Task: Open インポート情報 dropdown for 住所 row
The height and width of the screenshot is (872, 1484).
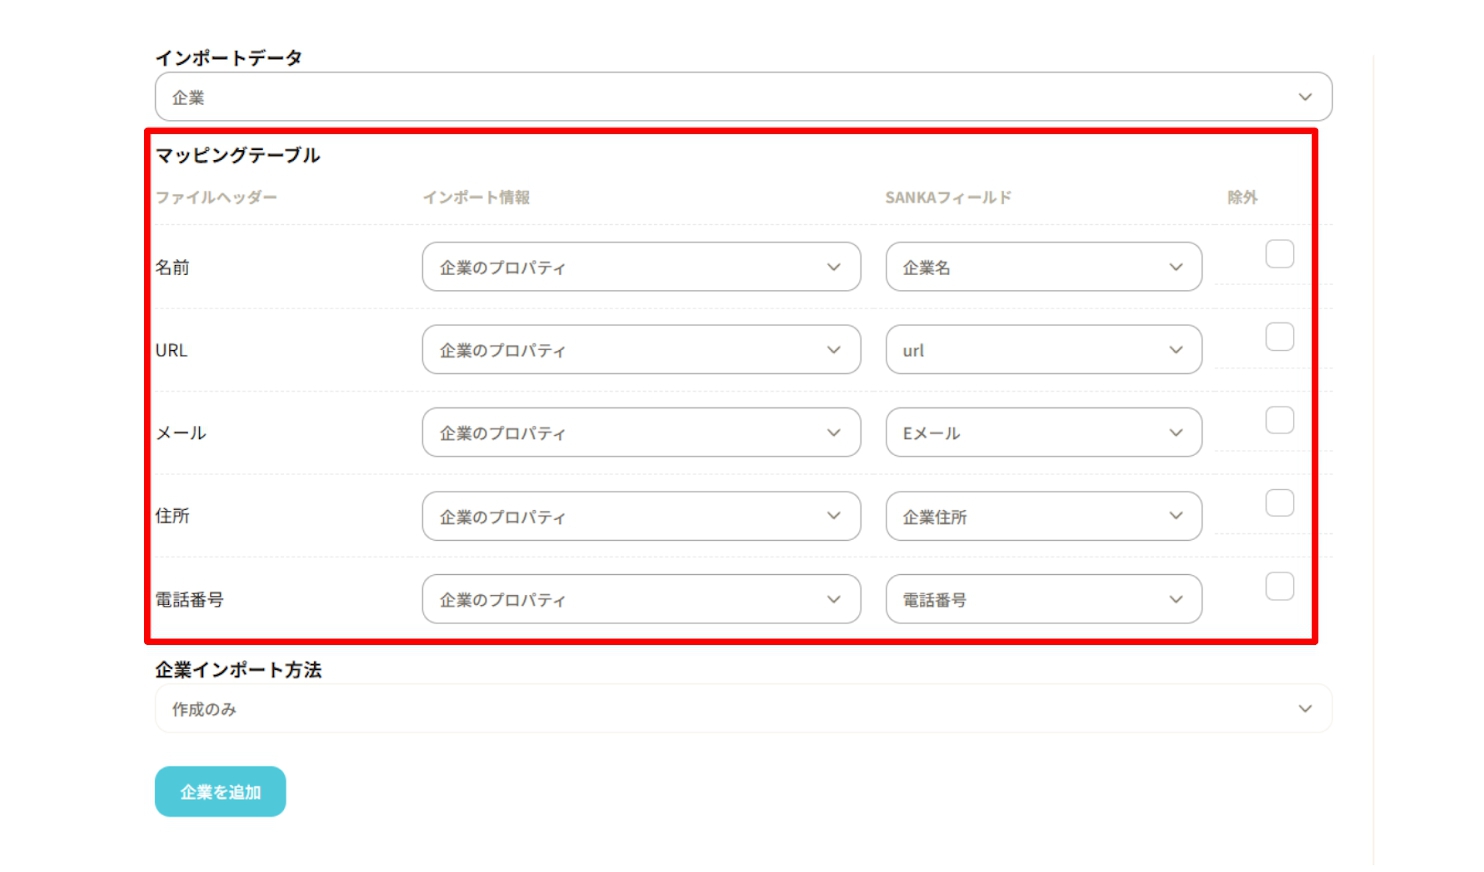Action: click(640, 516)
